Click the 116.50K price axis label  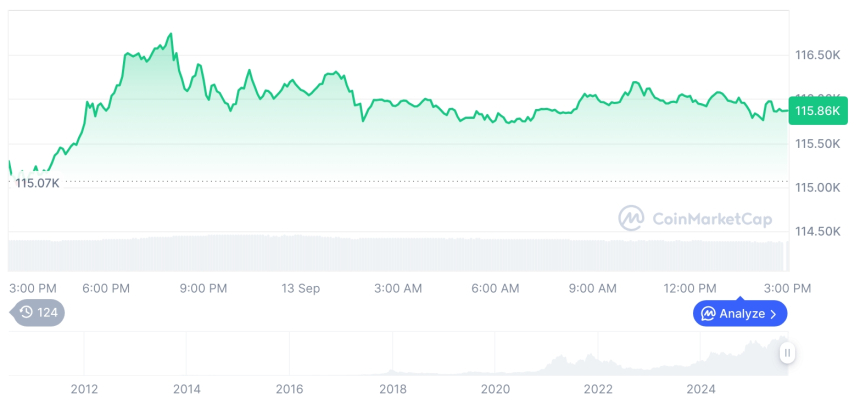coord(817,53)
